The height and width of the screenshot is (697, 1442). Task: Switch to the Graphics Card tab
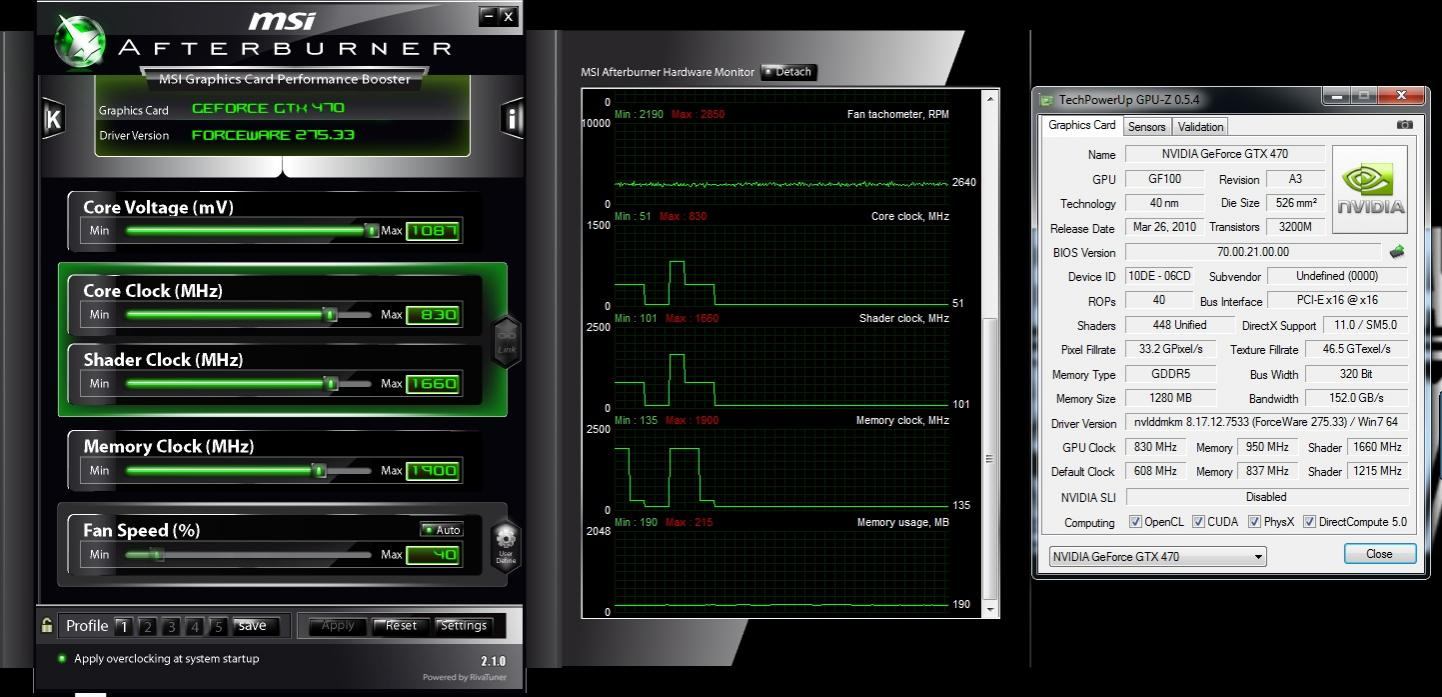[1081, 126]
